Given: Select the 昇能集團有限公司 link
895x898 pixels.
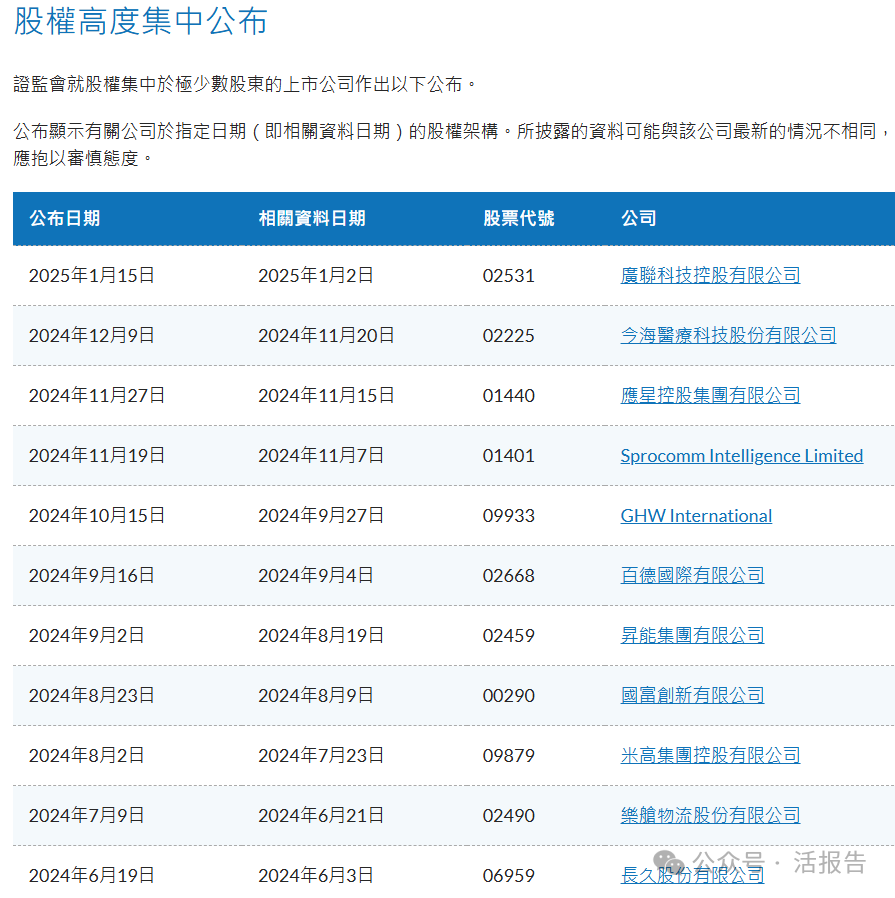Looking at the screenshot, I should coord(692,636).
